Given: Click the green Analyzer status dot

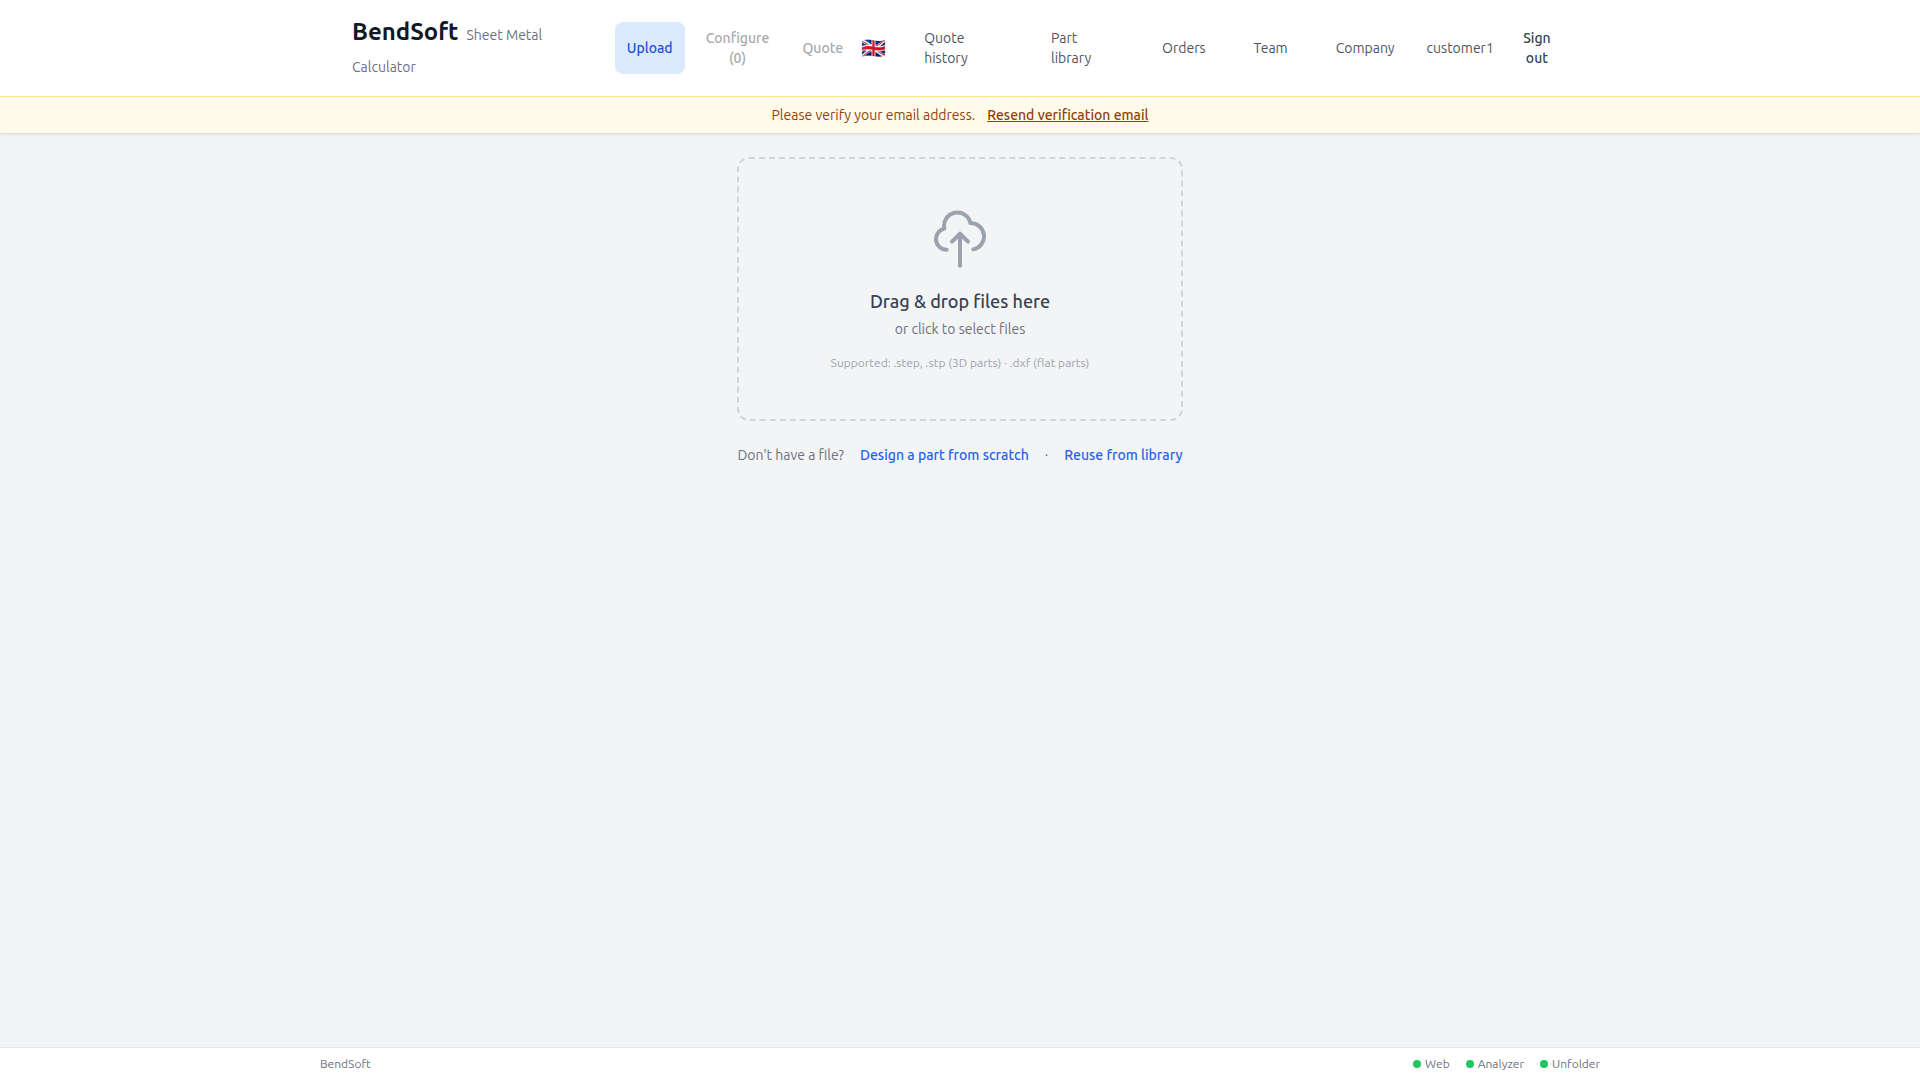Looking at the screenshot, I should [1470, 1064].
